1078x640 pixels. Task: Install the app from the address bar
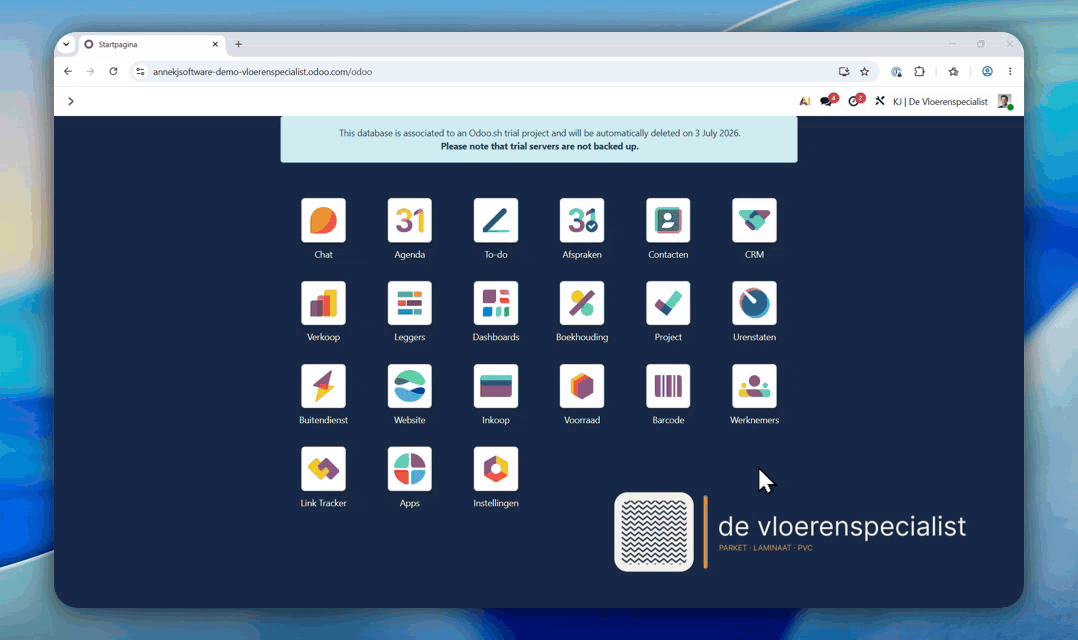(844, 71)
